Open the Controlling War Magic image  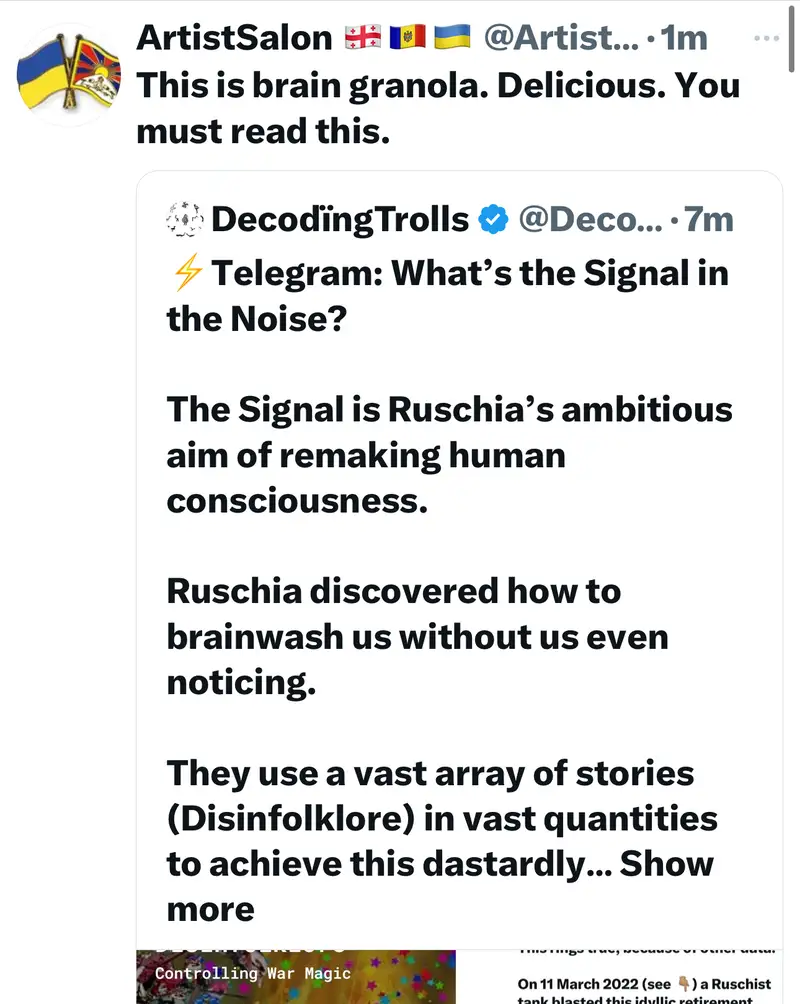coord(296,976)
